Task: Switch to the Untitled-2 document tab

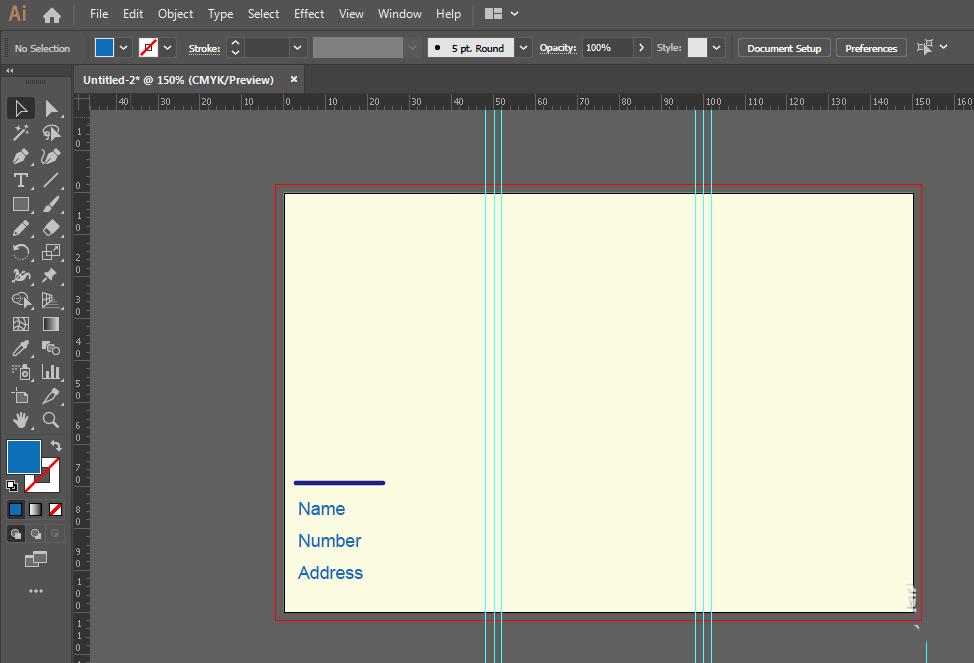Action: pos(178,80)
